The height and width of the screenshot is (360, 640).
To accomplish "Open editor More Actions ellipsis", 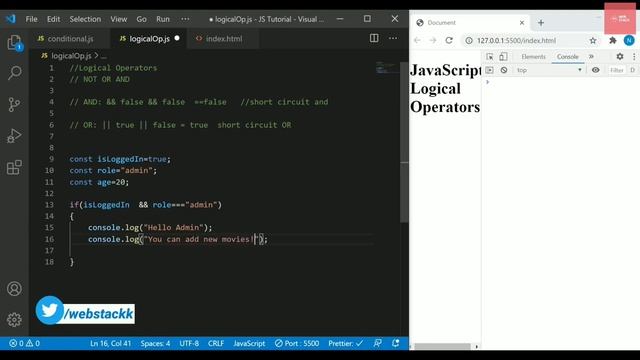I will pos(393,38).
